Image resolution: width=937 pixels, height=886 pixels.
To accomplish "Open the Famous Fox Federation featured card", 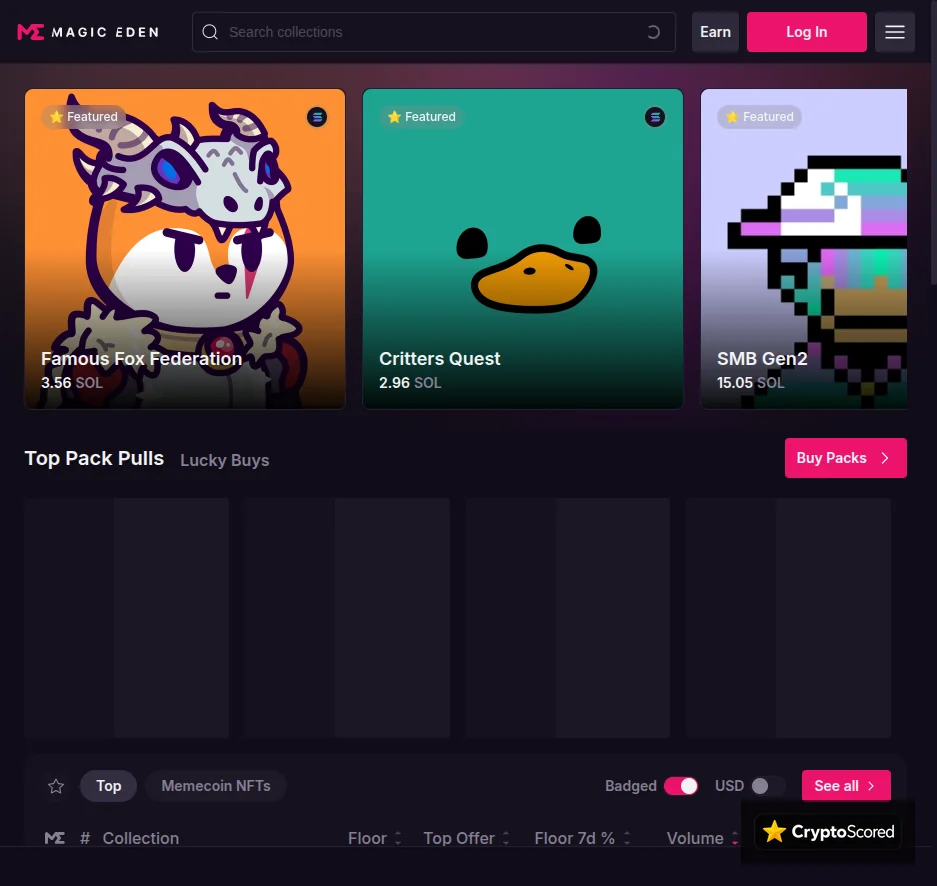I will (x=185, y=249).
